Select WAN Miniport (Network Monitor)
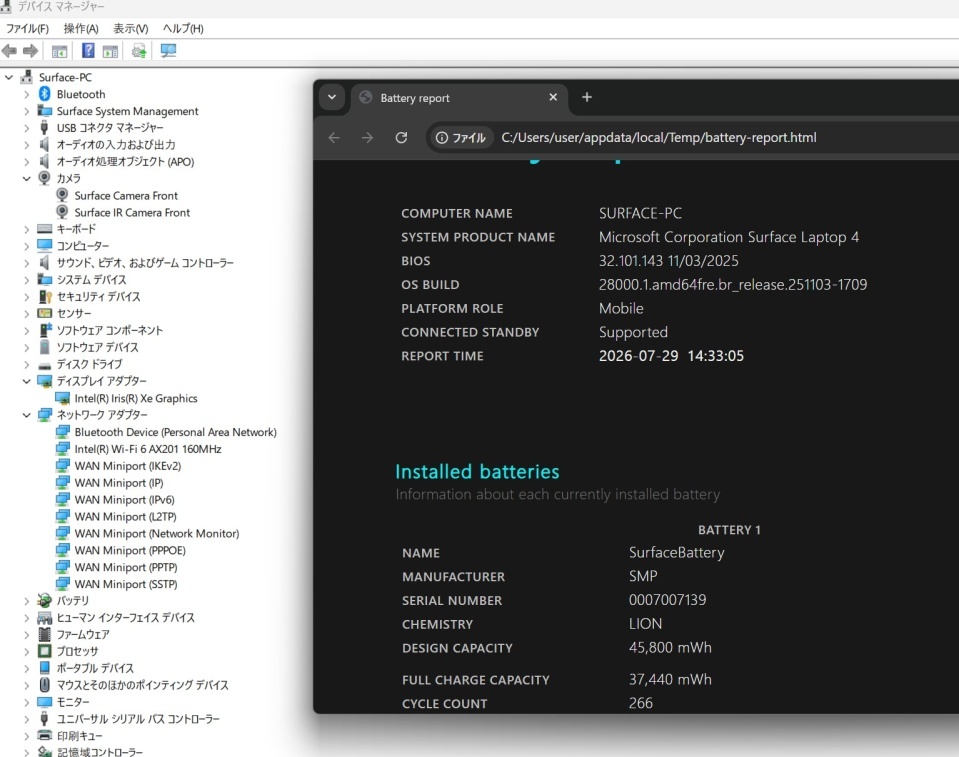The height and width of the screenshot is (757, 959). click(x=157, y=533)
